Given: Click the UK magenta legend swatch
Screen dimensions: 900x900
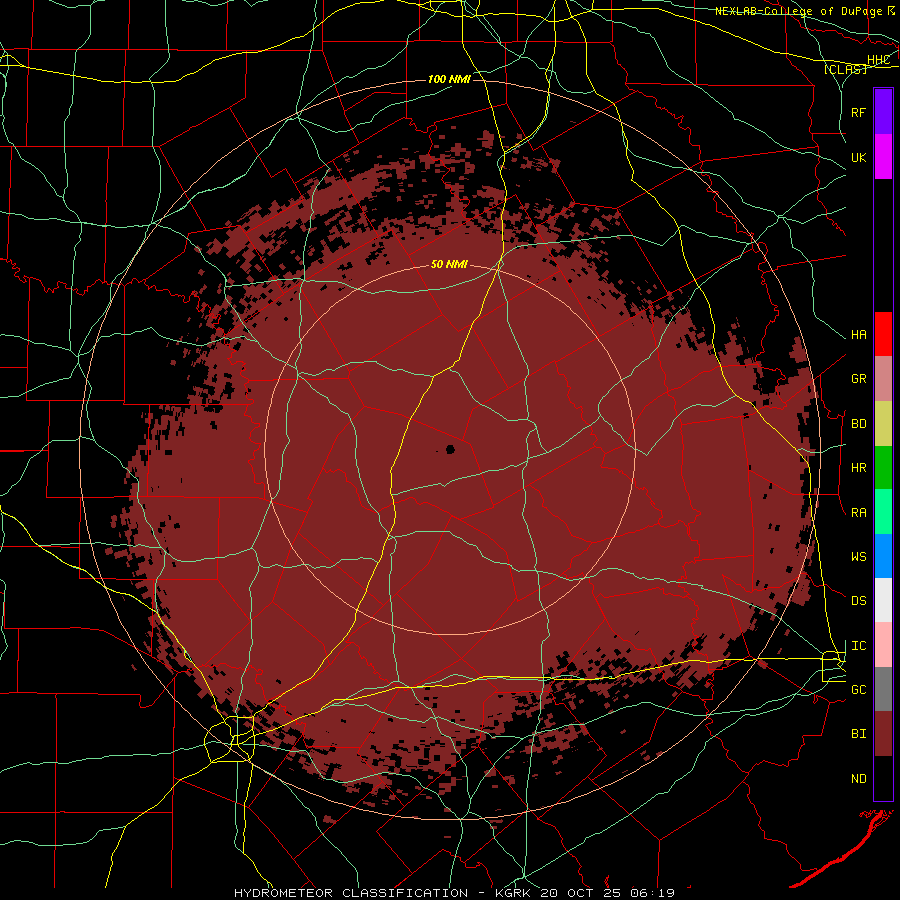Looking at the screenshot, I should (x=883, y=157).
